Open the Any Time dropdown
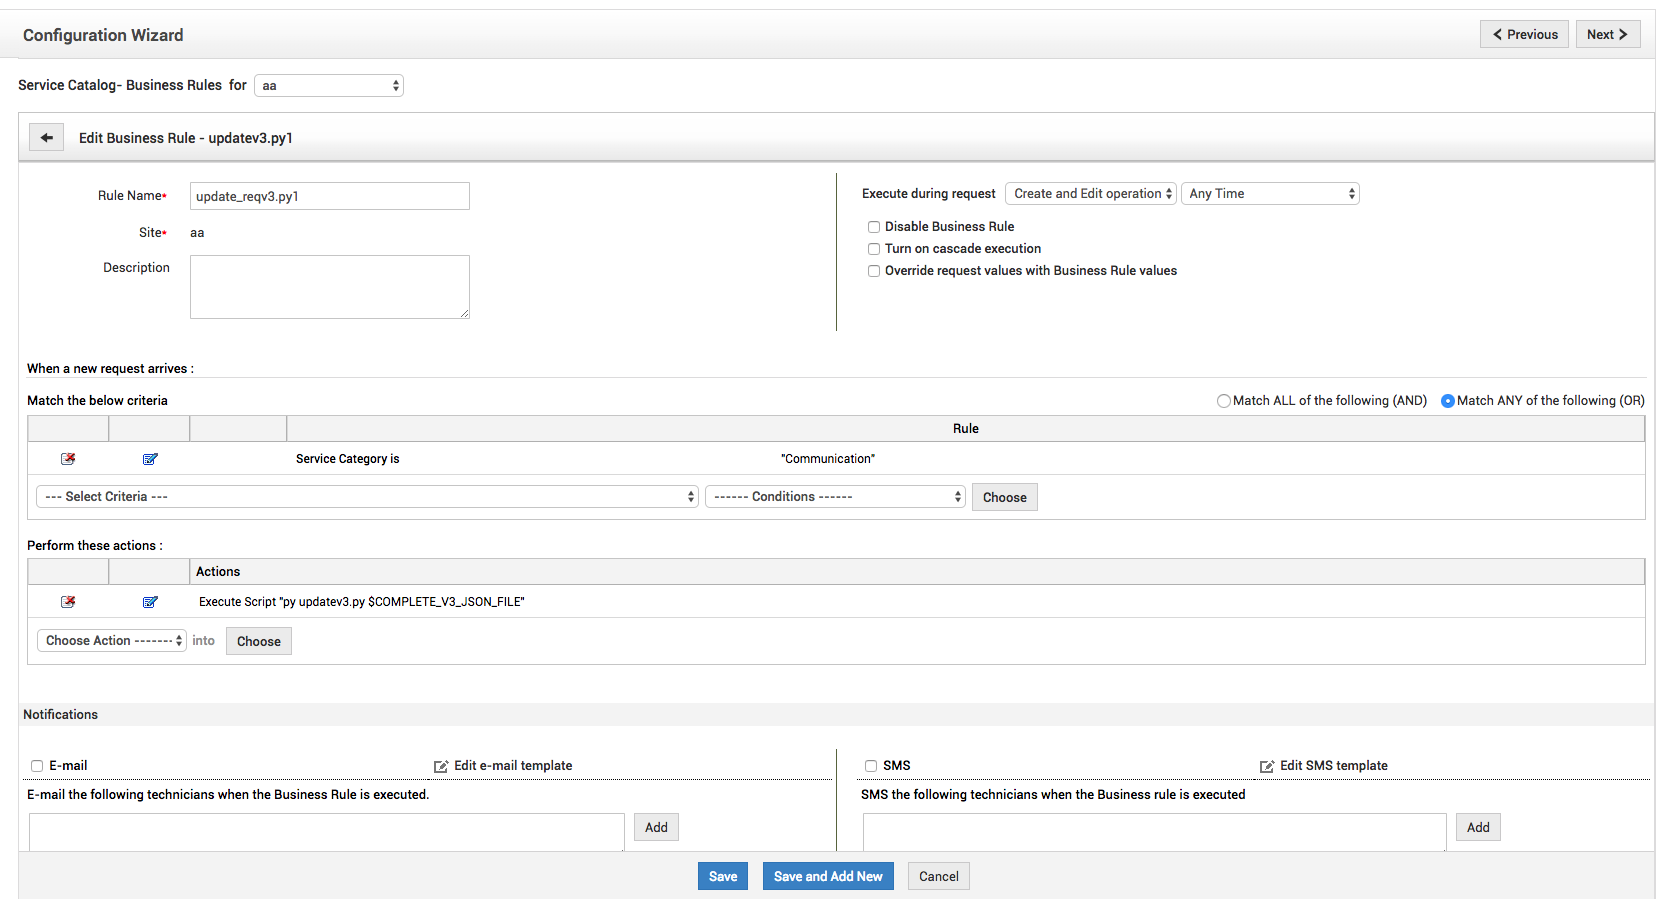This screenshot has height=899, width=1658. pyautogui.click(x=1270, y=194)
